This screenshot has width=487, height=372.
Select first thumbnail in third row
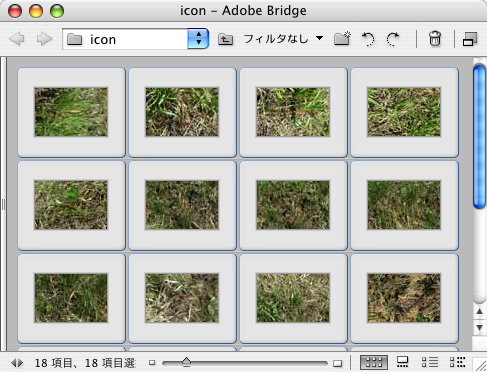(x=71, y=298)
